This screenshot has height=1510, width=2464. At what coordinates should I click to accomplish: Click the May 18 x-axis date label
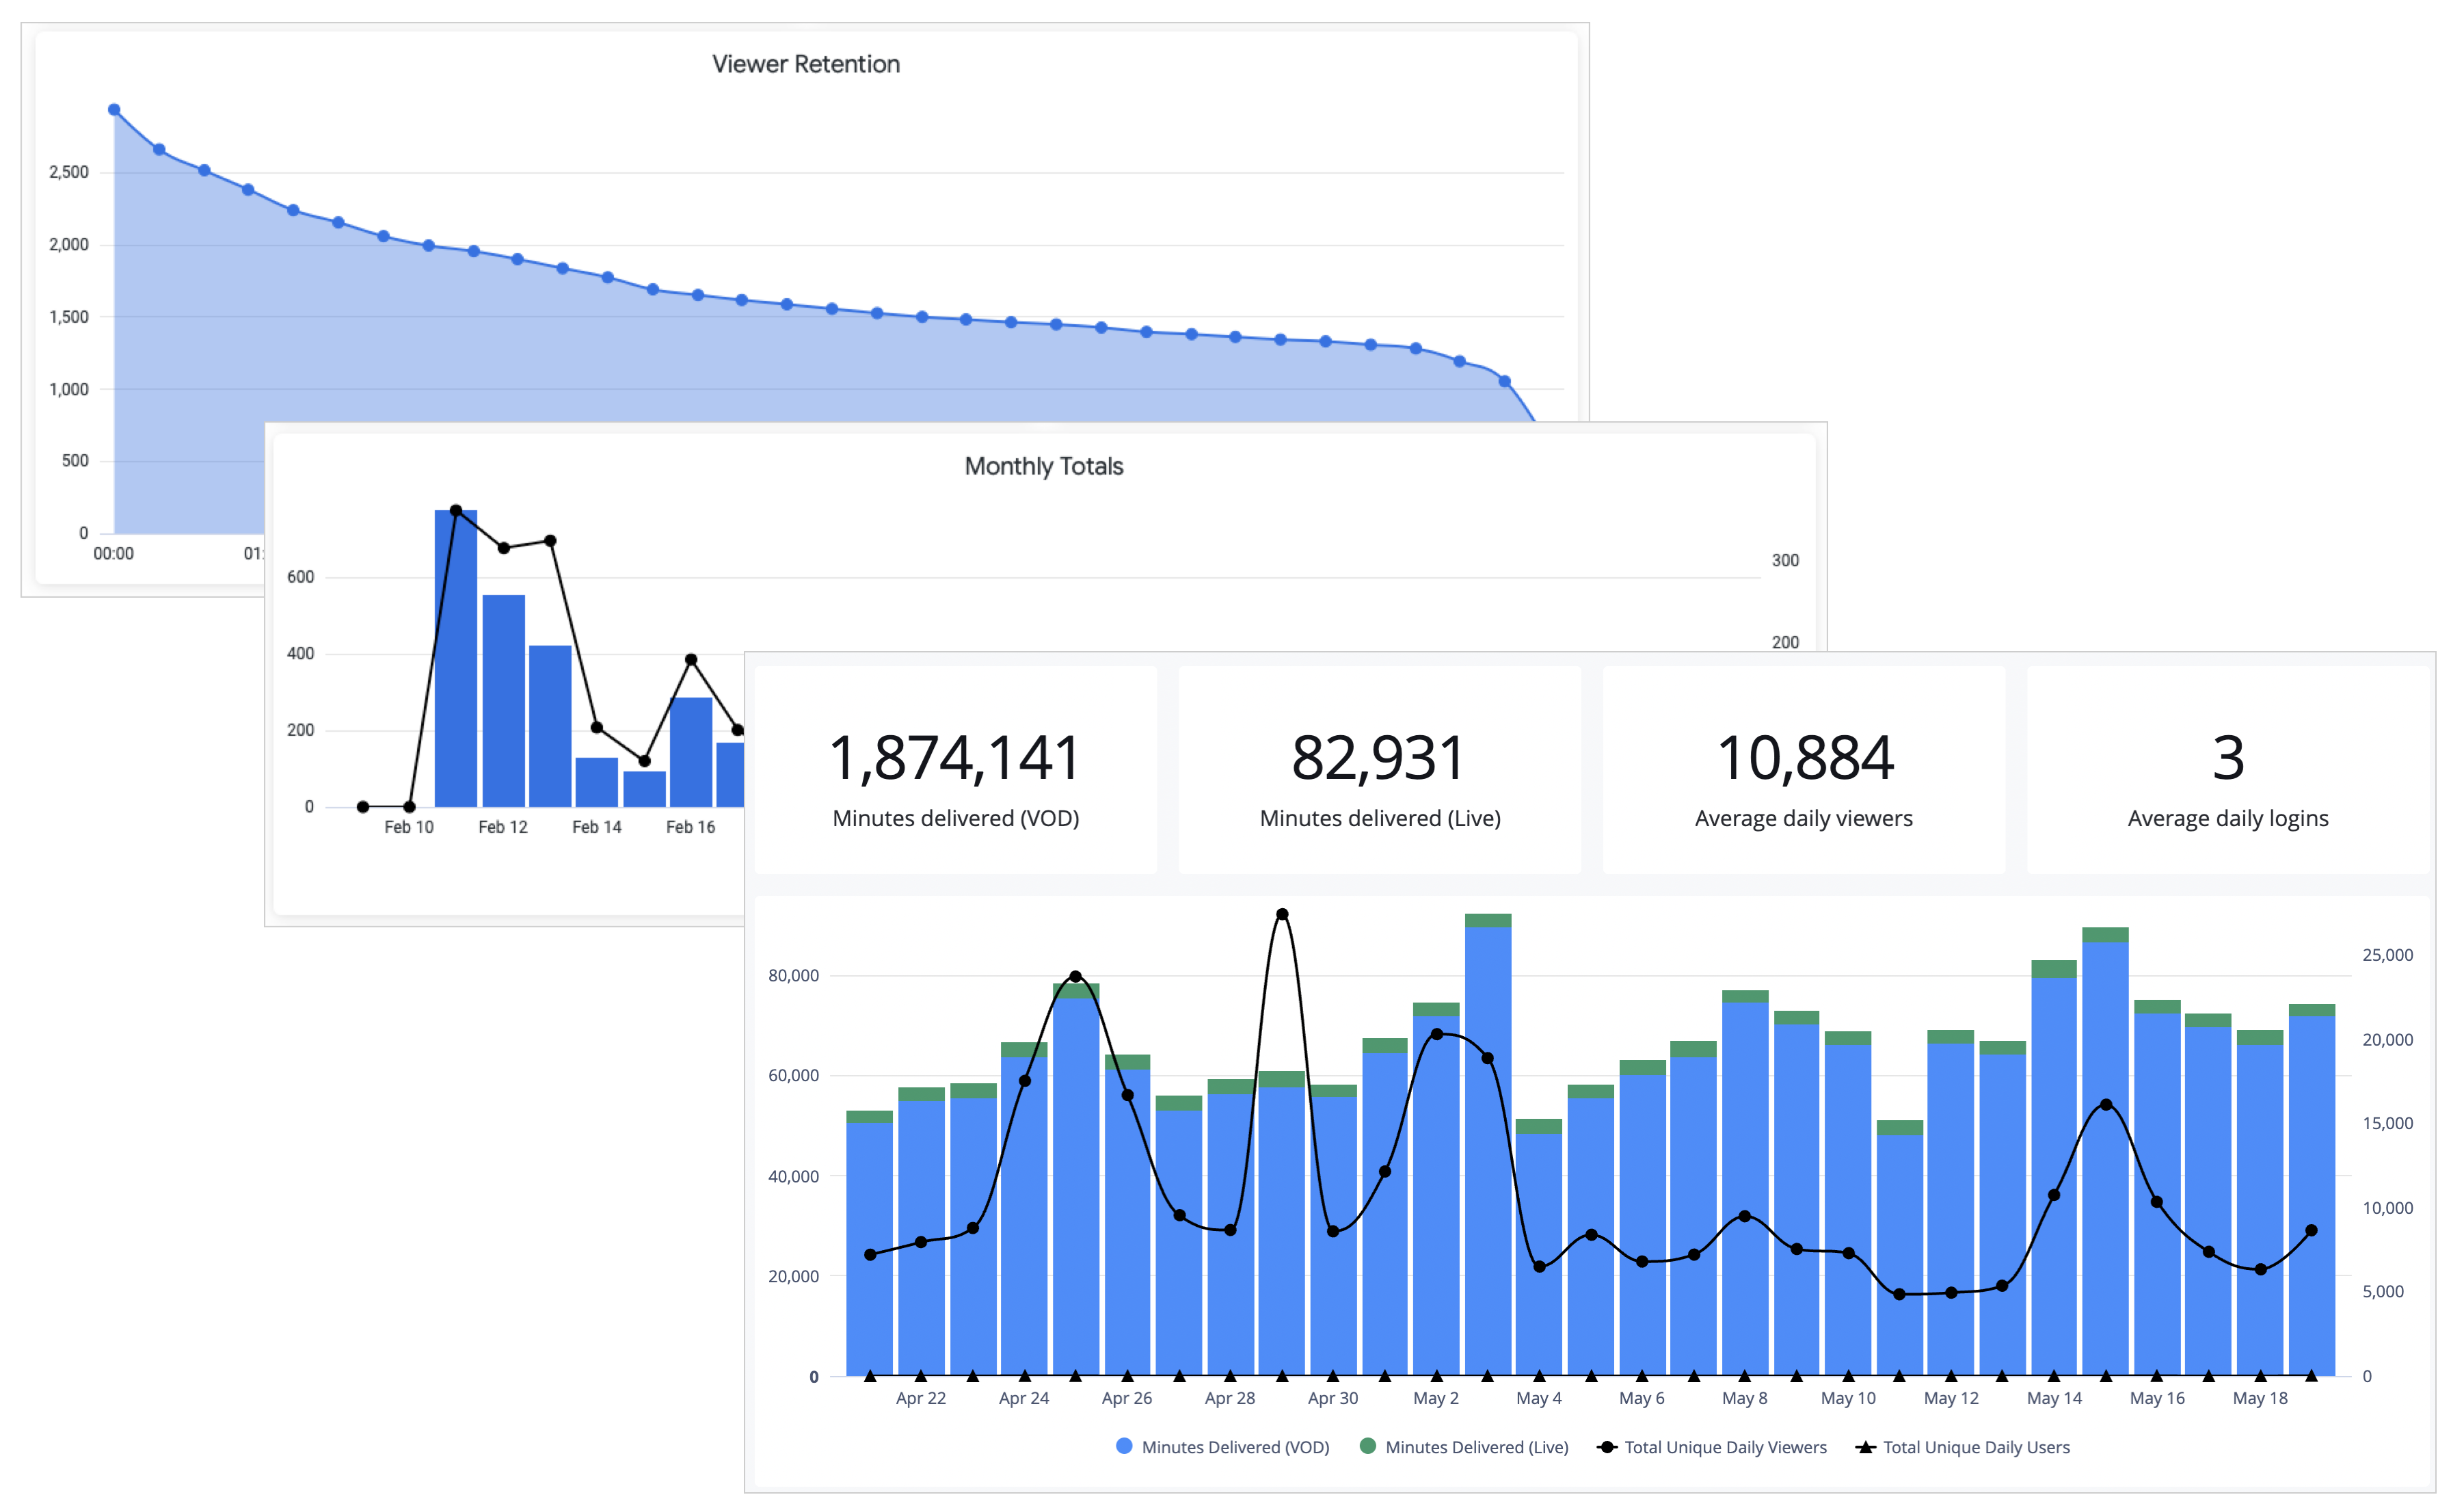pyautogui.click(x=2259, y=1398)
